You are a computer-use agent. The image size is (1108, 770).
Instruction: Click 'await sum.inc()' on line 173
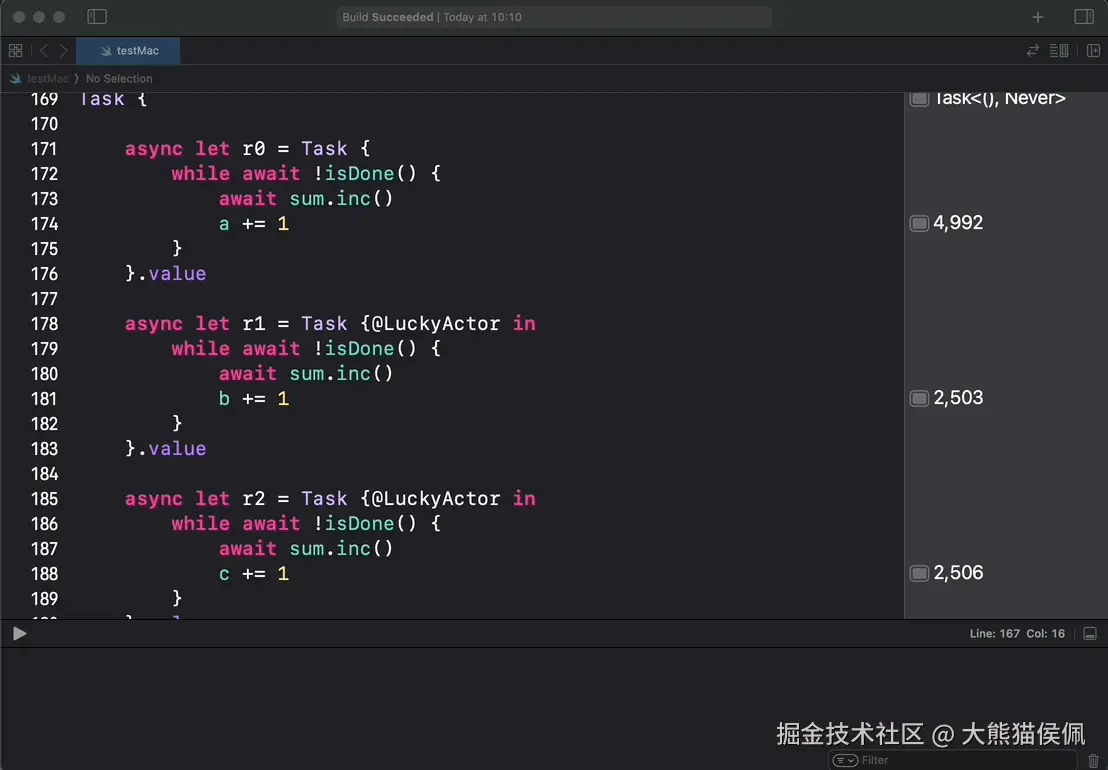306,199
